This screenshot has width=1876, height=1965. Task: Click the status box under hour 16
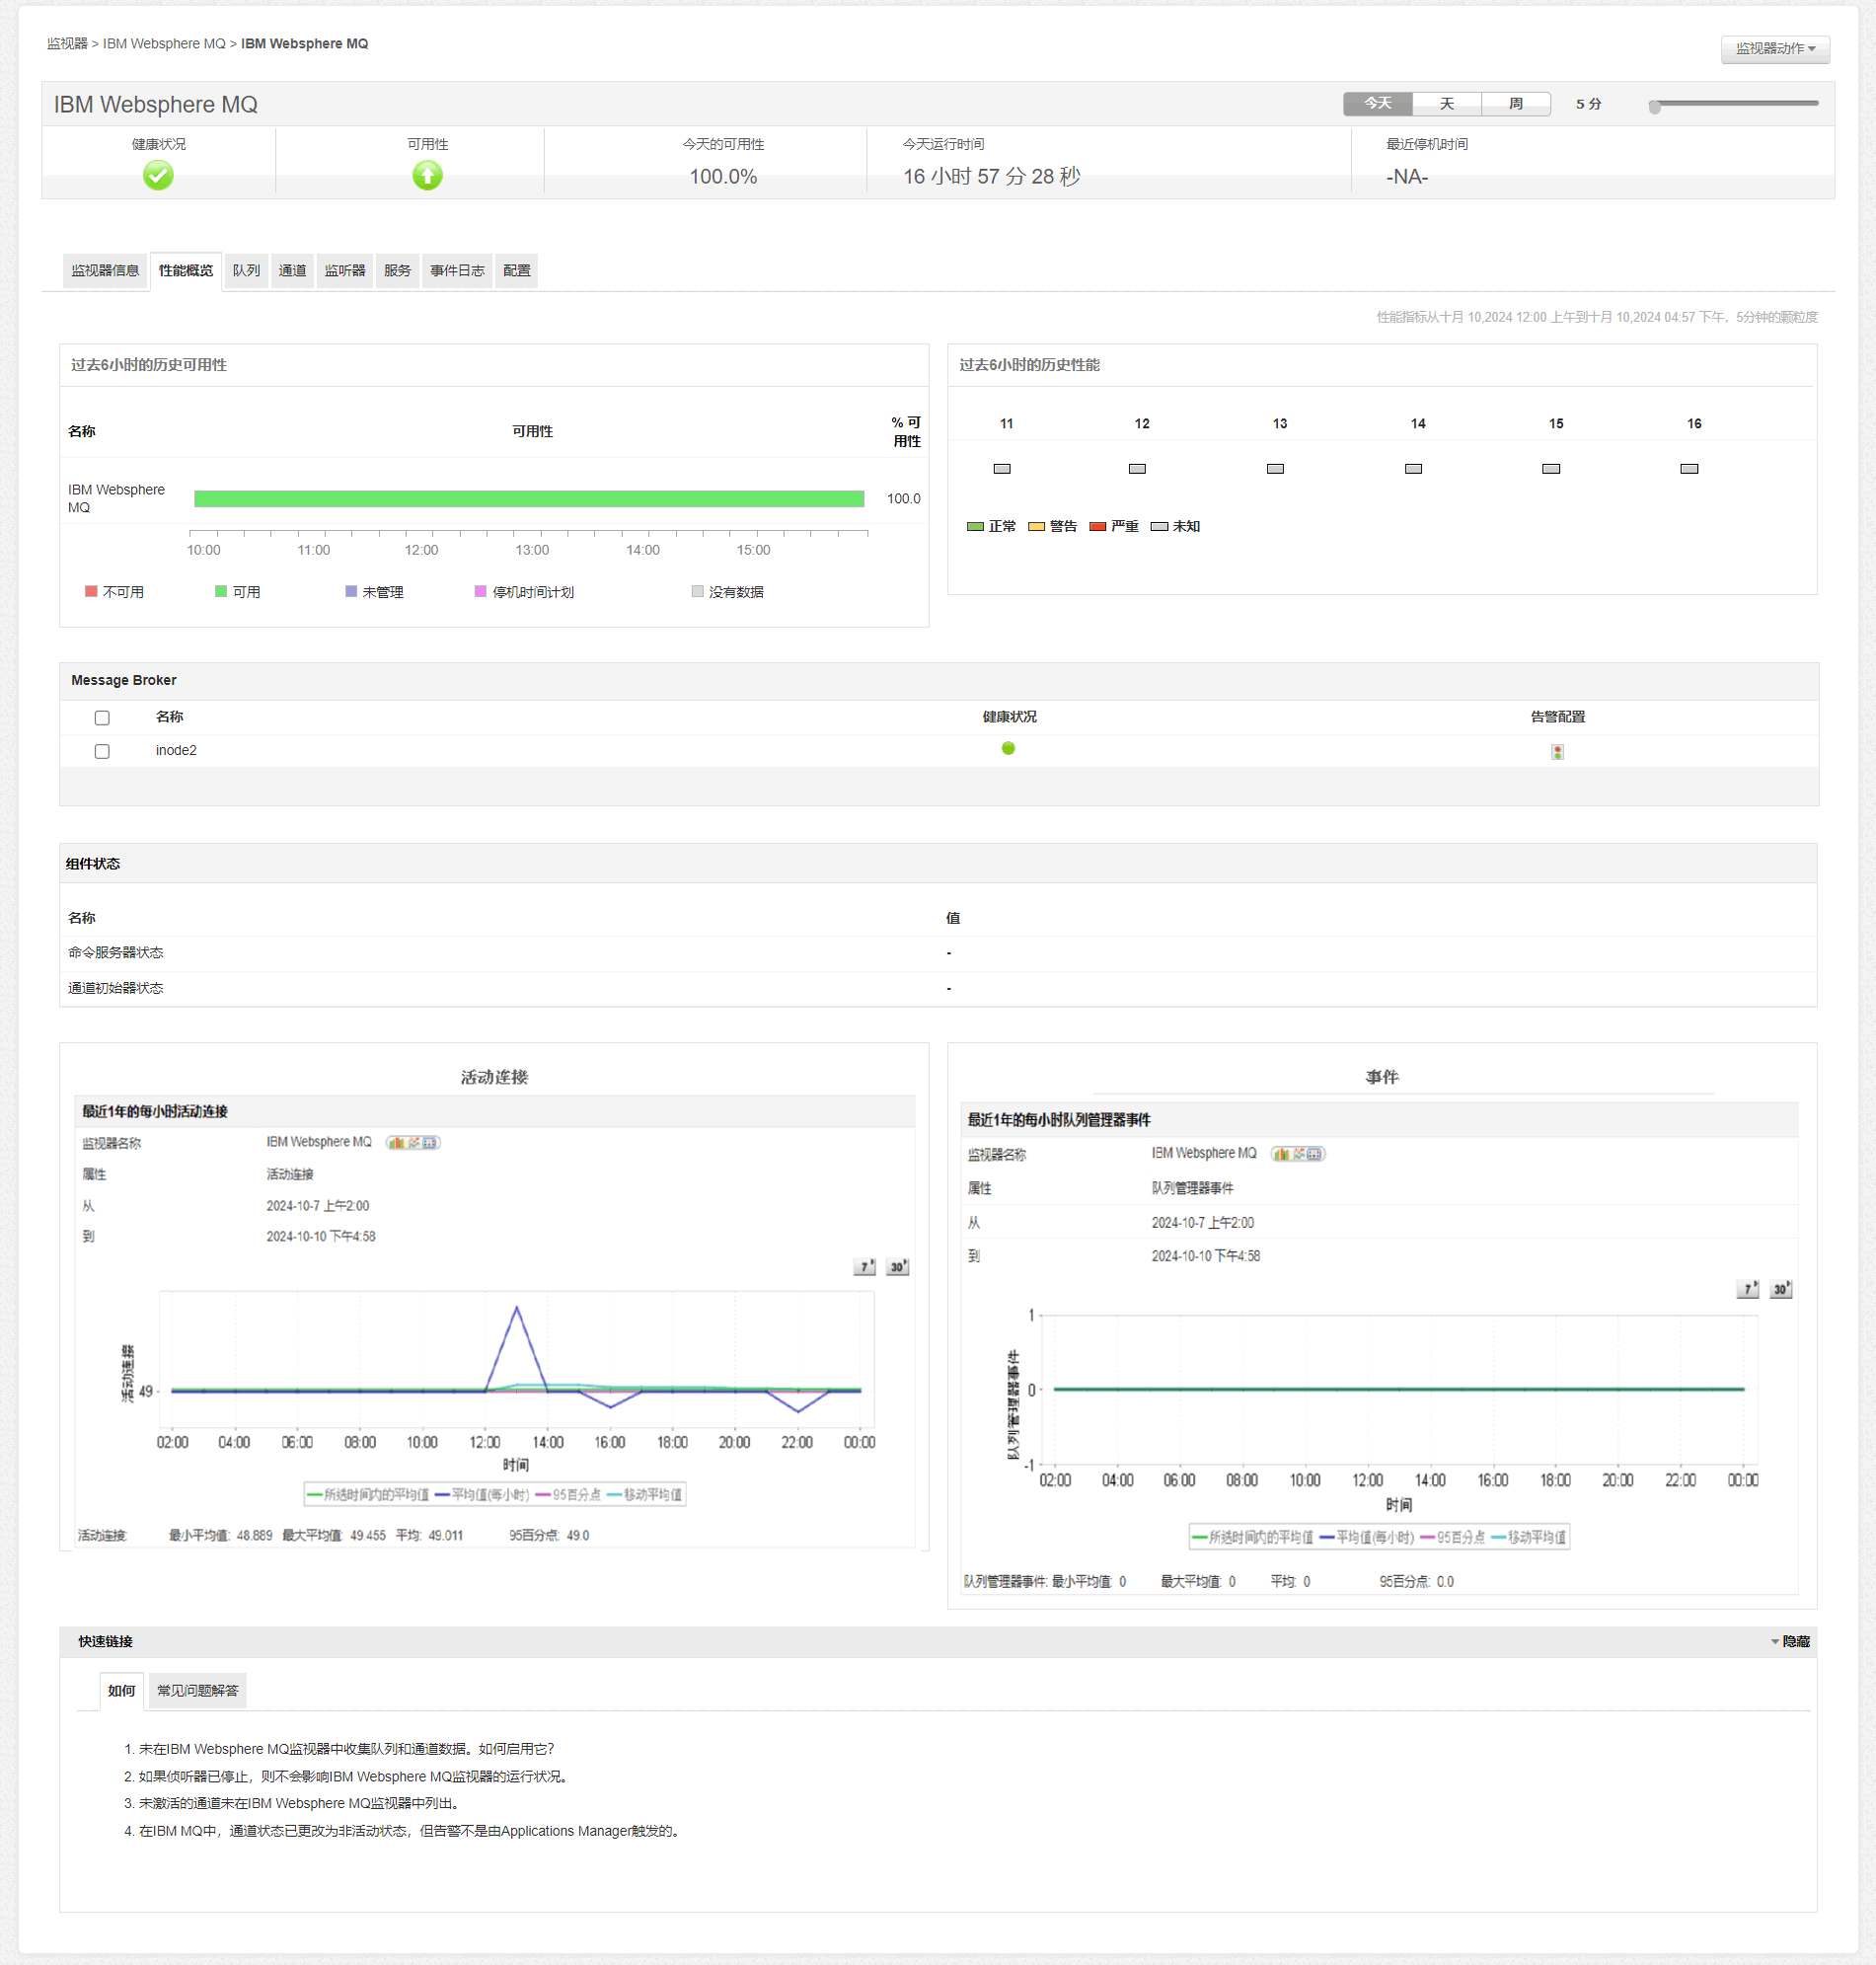(1689, 469)
